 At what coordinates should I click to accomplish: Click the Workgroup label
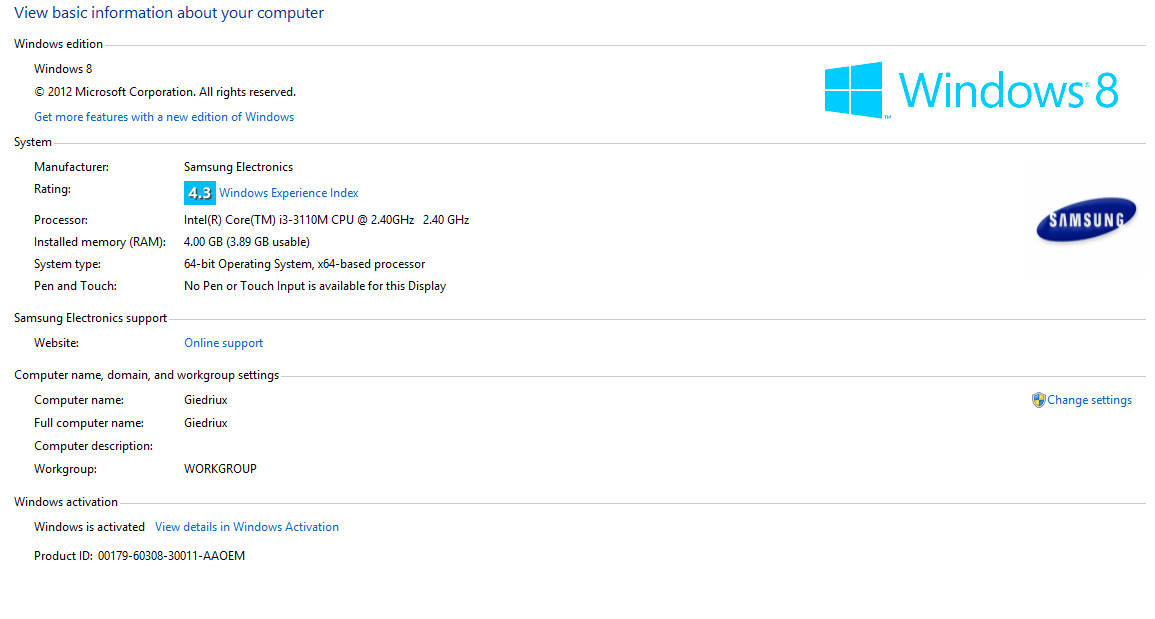coord(66,469)
